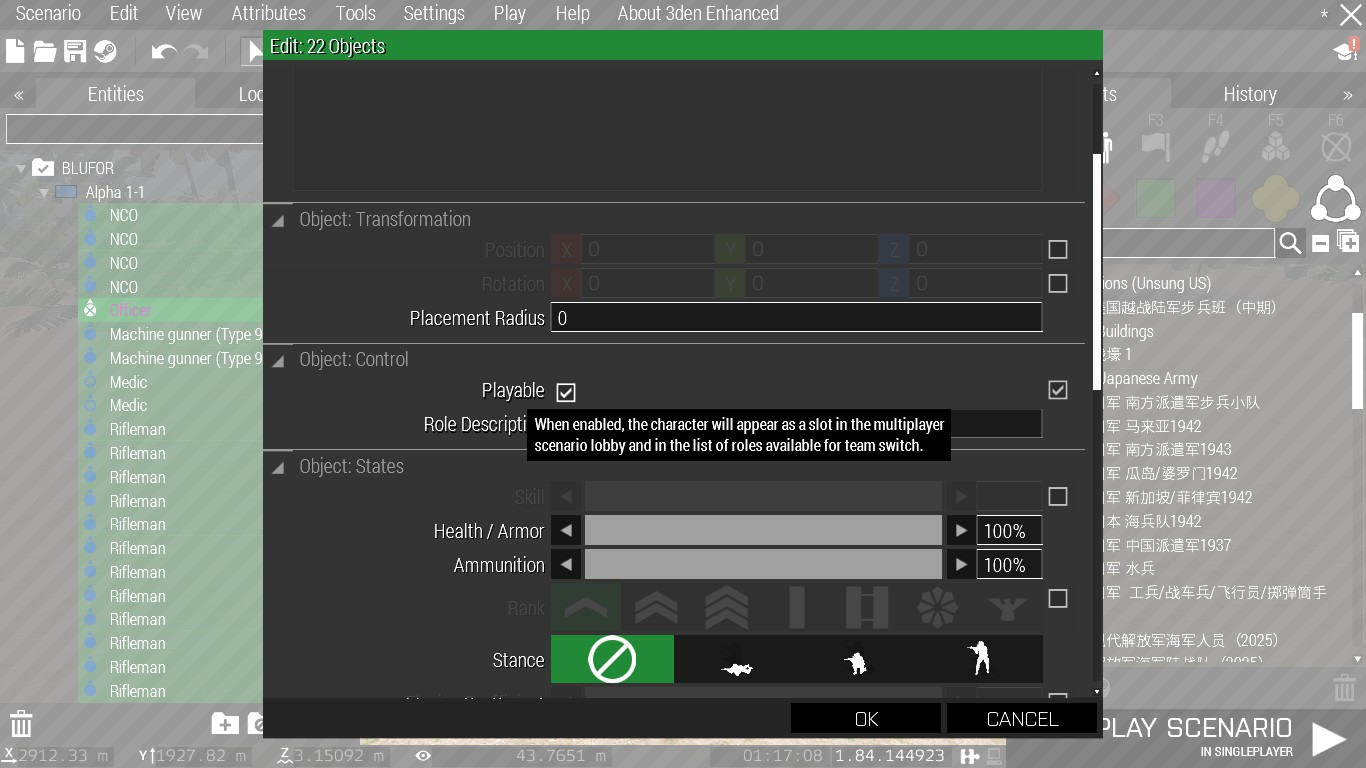Collapse the Object: States section
1366x768 pixels.
coord(278,468)
